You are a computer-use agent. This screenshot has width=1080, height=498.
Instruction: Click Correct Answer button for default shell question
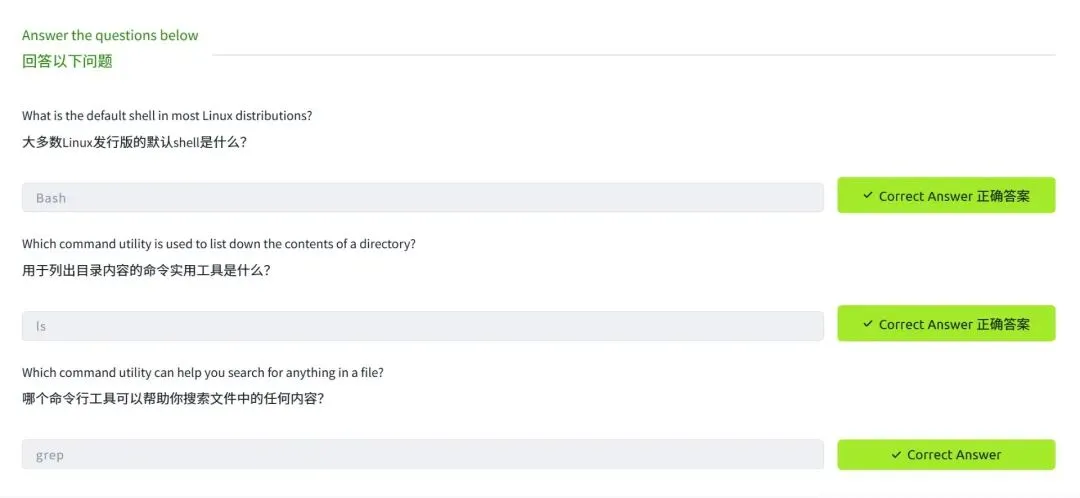click(x=946, y=195)
